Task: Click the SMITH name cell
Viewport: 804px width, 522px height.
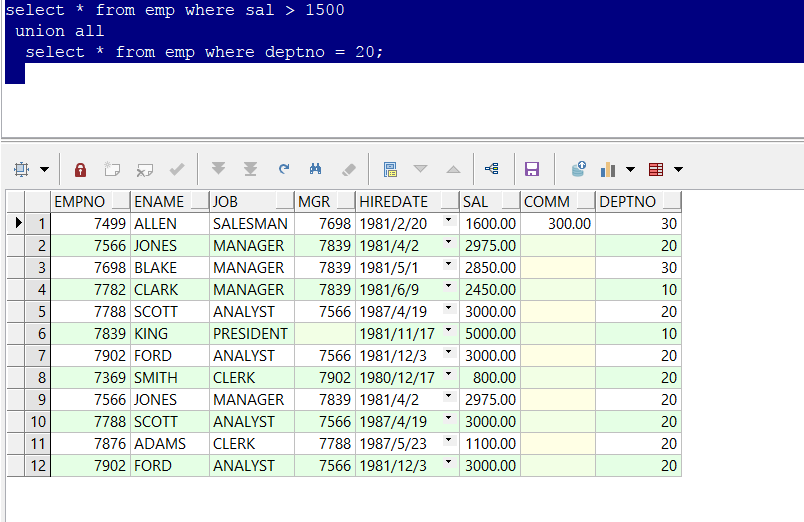Action: 170,378
